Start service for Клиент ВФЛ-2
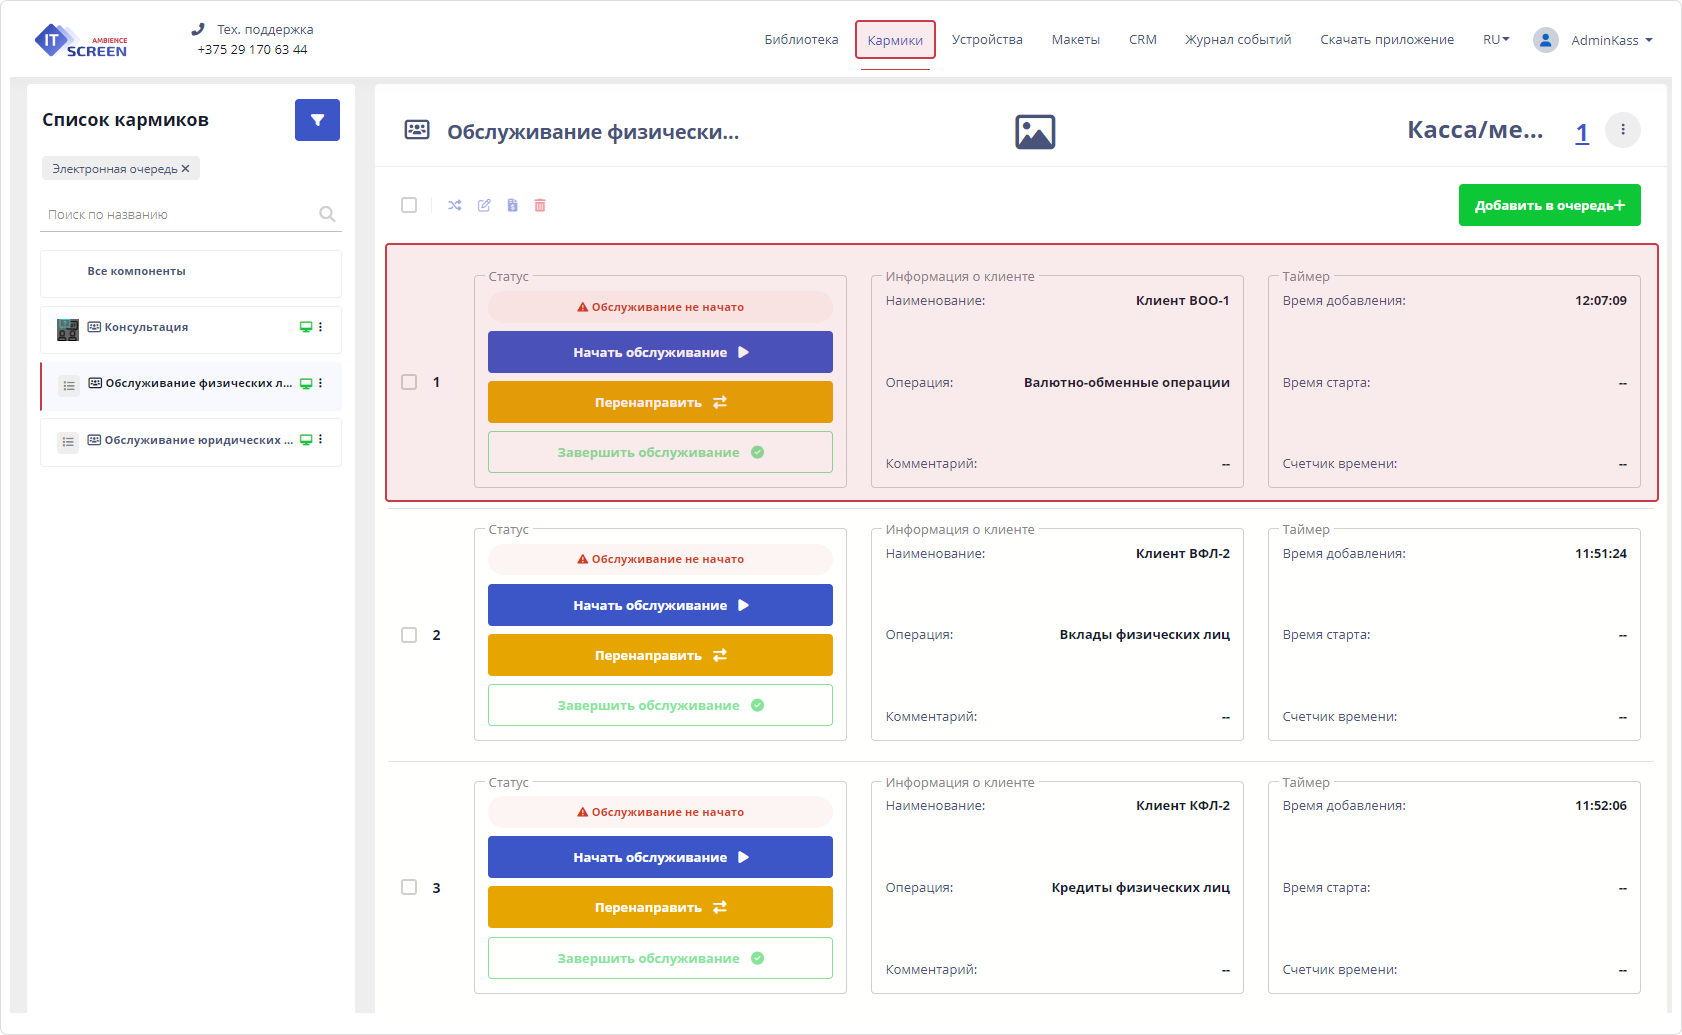This screenshot has height=1035, width=1682. 660,605
